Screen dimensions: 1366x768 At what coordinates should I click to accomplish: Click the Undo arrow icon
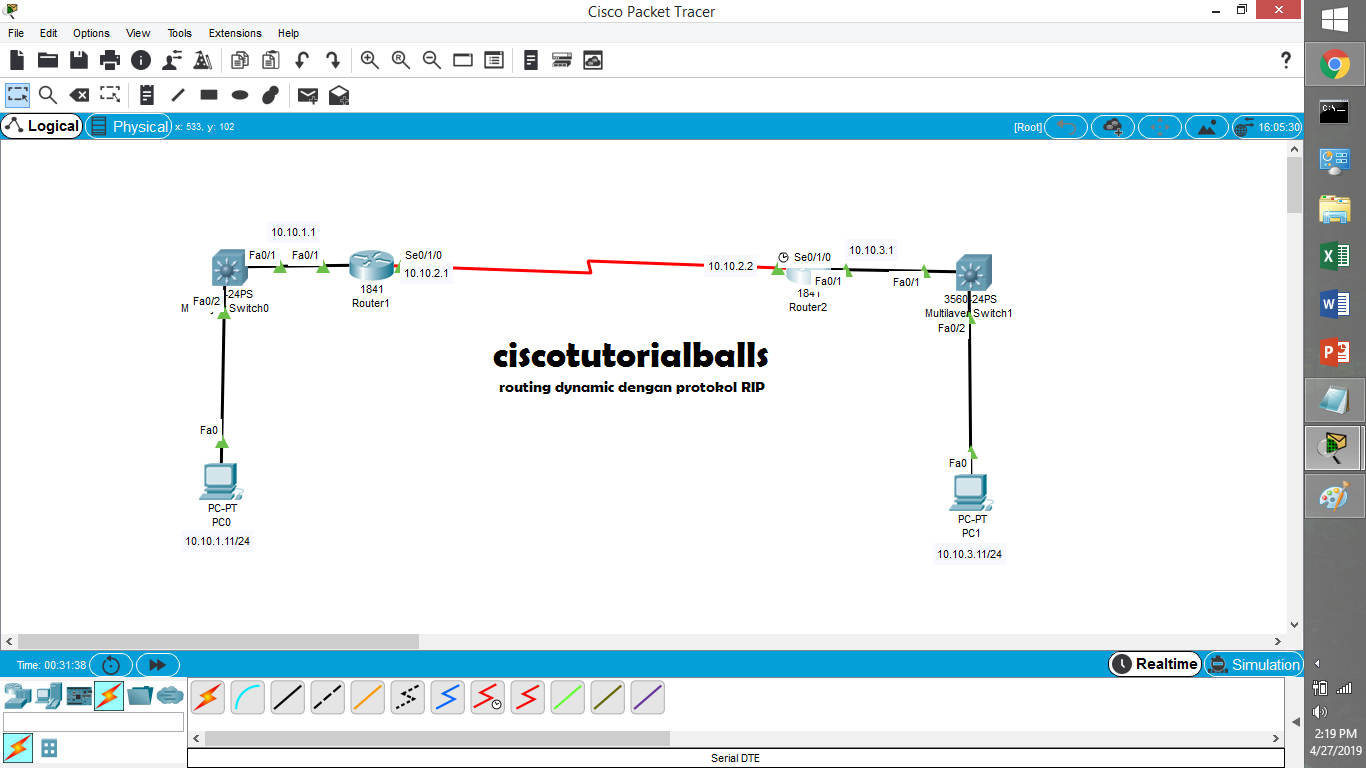[x=302, y=60]
